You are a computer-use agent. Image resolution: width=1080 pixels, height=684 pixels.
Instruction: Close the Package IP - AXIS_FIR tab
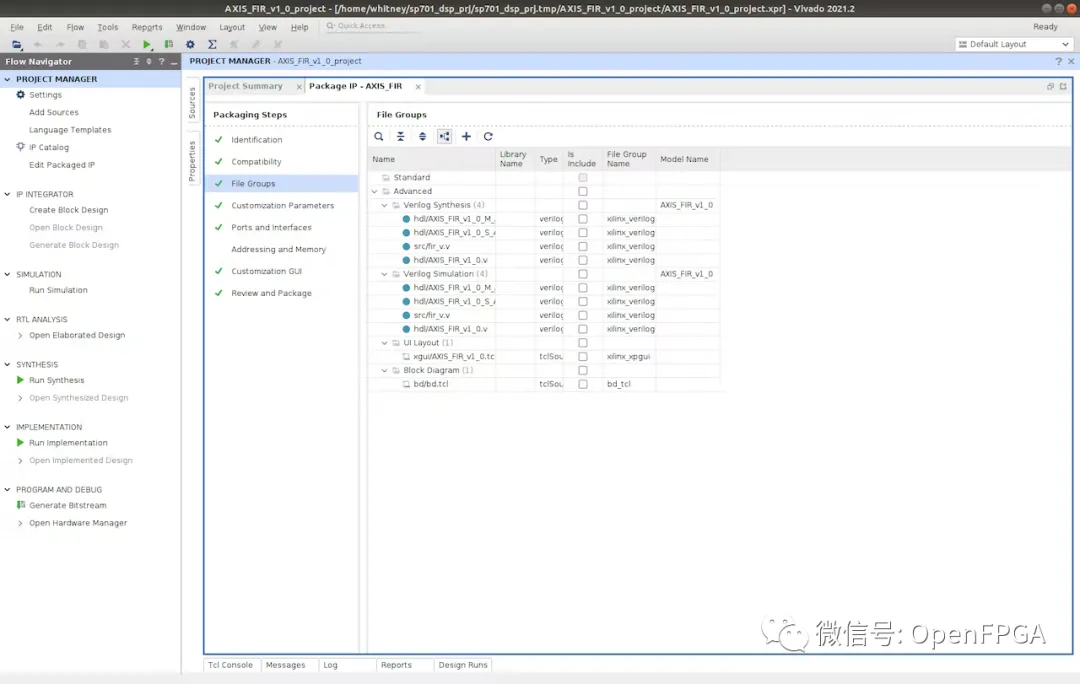pyautogui.click(x=418, y=87)
